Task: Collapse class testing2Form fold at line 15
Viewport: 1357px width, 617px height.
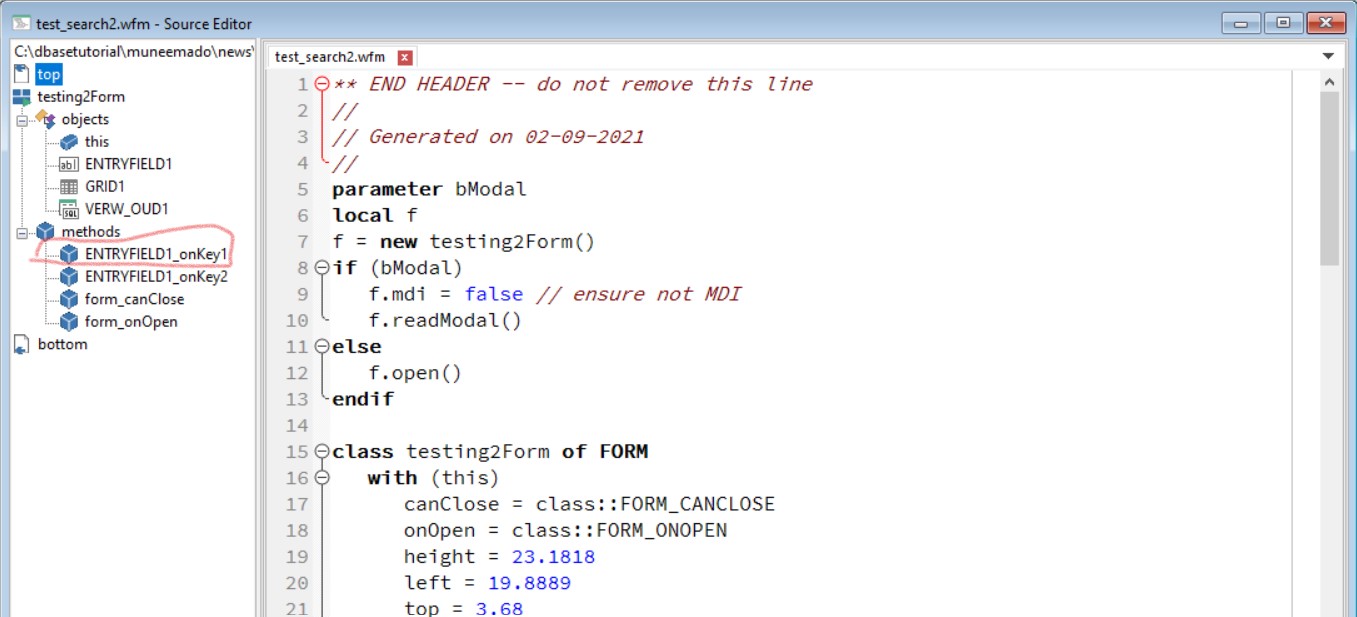Action: point(322,452)
